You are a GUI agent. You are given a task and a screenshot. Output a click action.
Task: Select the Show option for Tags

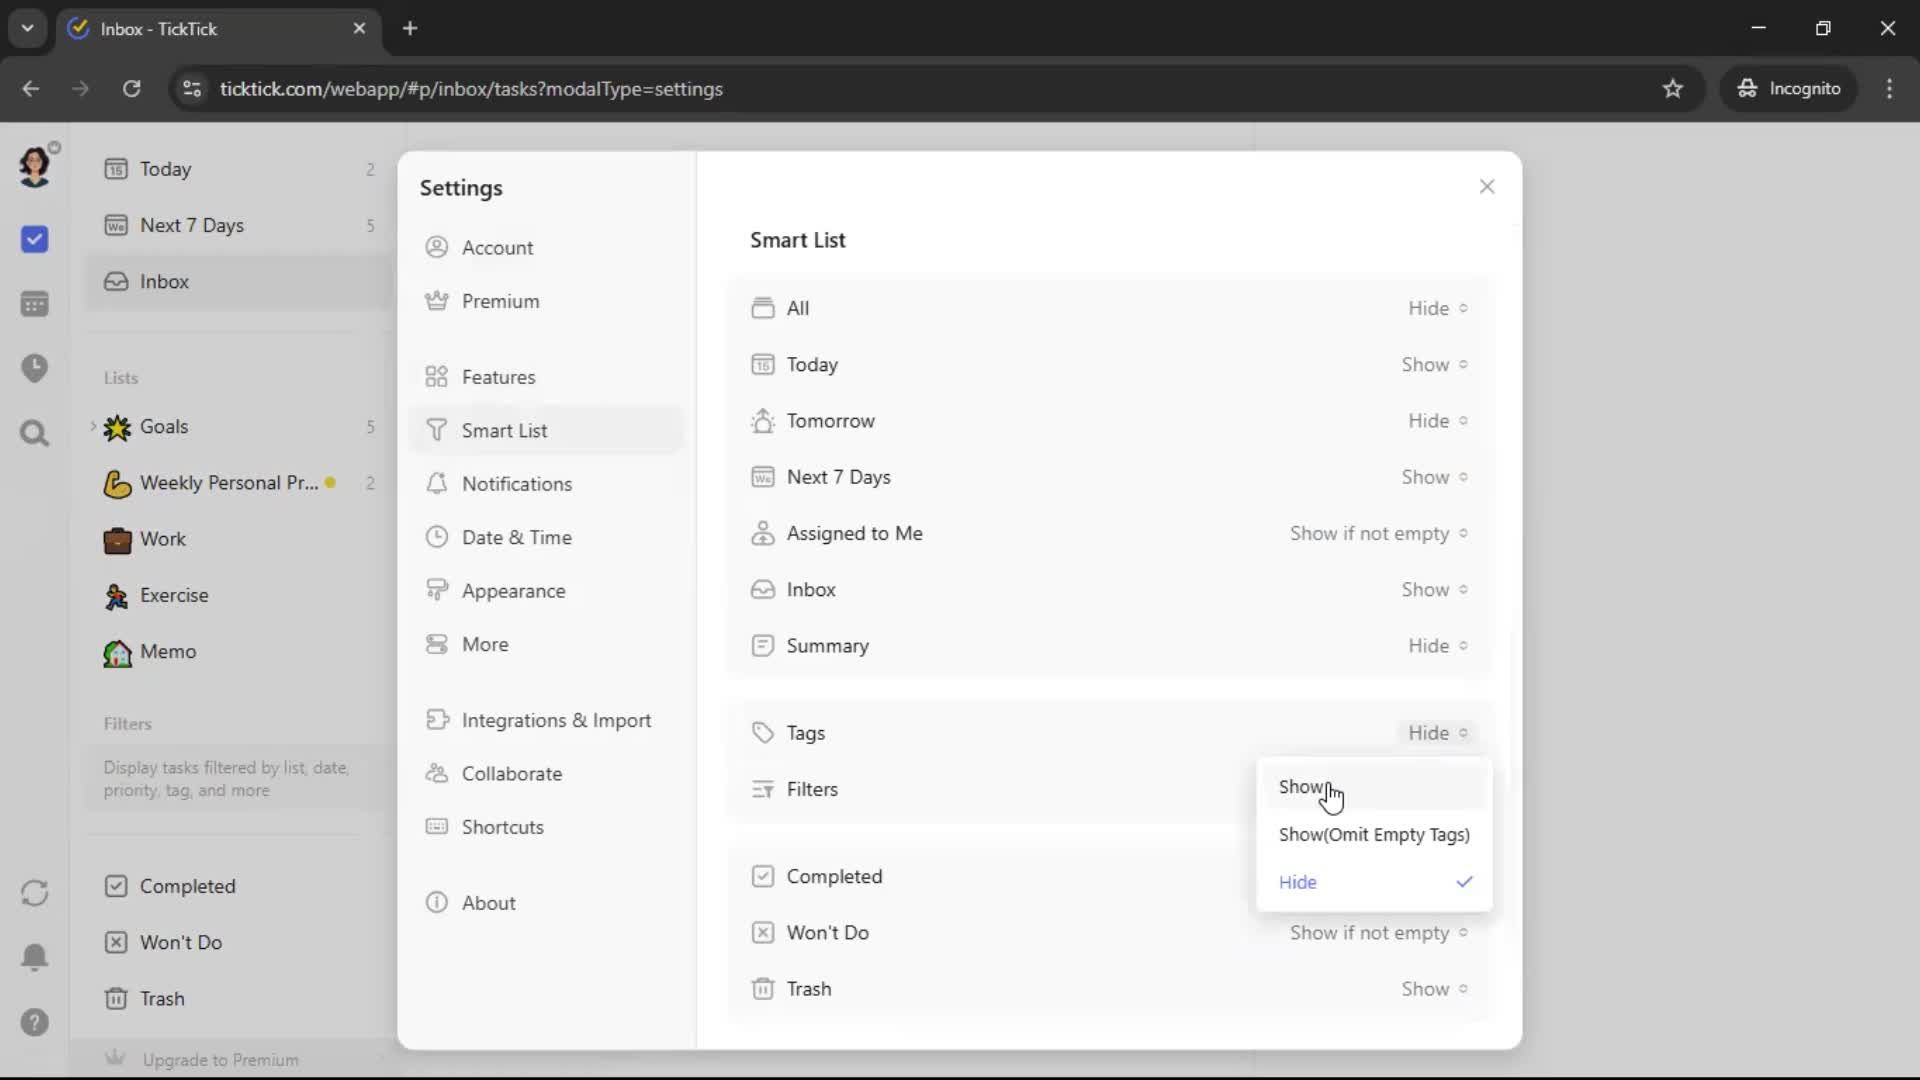[x=1301, y=787]
